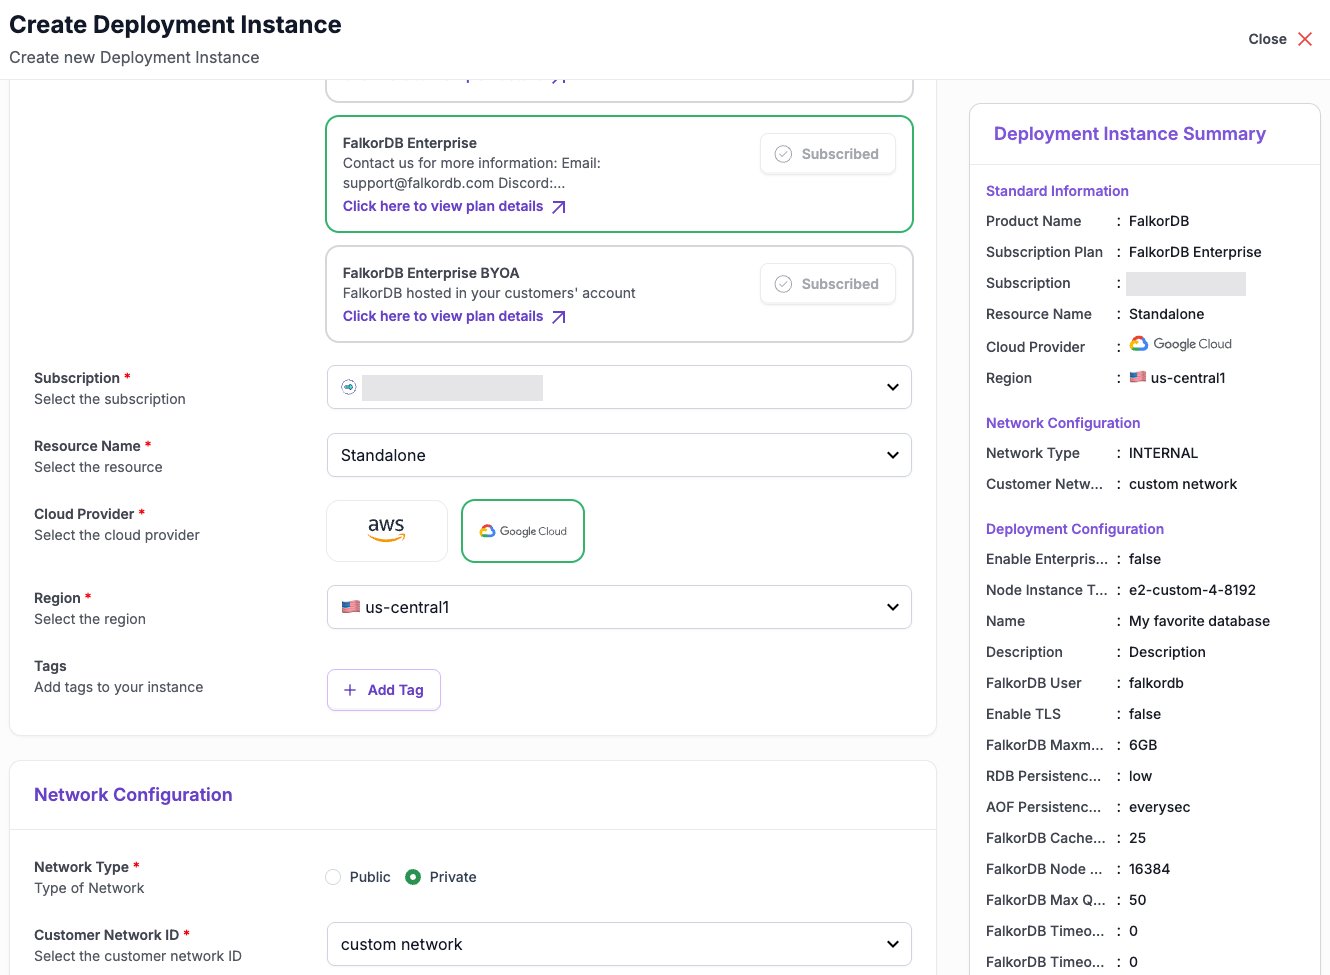The height and width of the screenshot is (975, 1330).
Task: Click the Deployment Instance Summary heading
Action: tap(1130, 134)
